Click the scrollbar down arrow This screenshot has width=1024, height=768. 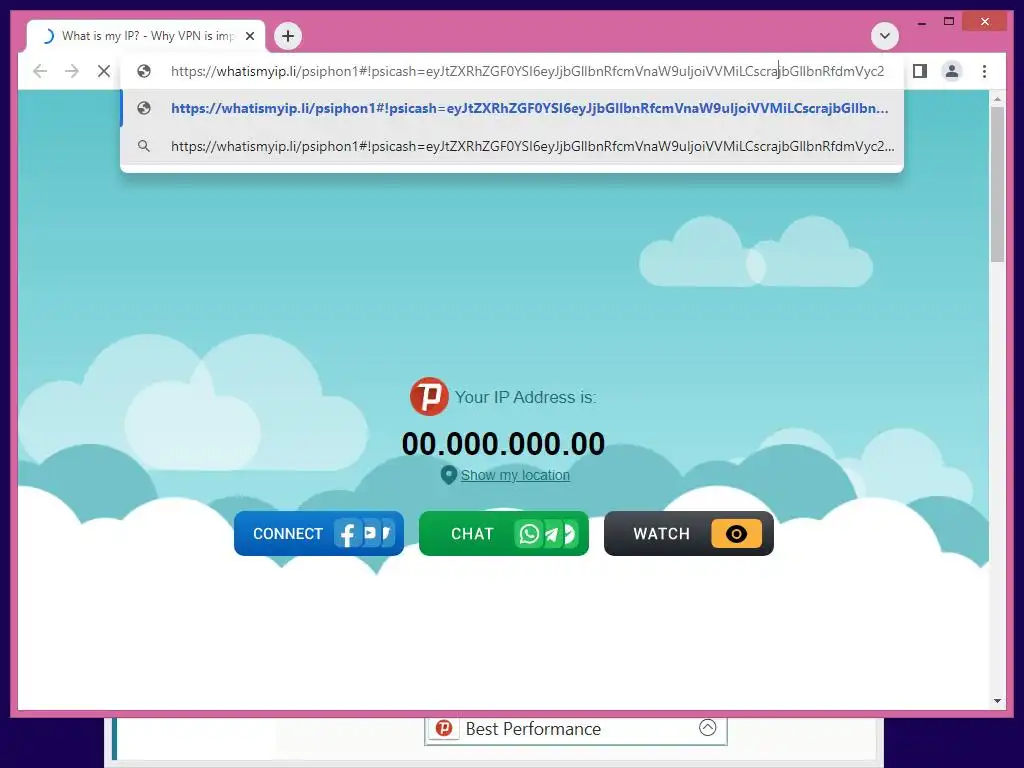[997, 701]
